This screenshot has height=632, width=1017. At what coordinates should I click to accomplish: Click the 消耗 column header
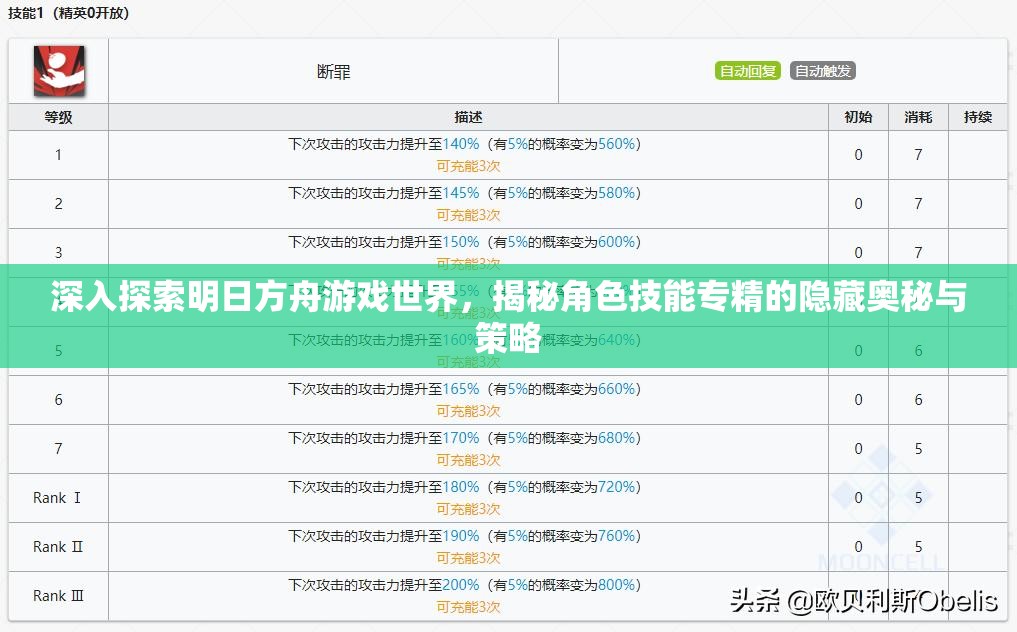pyautogui.click(x=917, y=117)
